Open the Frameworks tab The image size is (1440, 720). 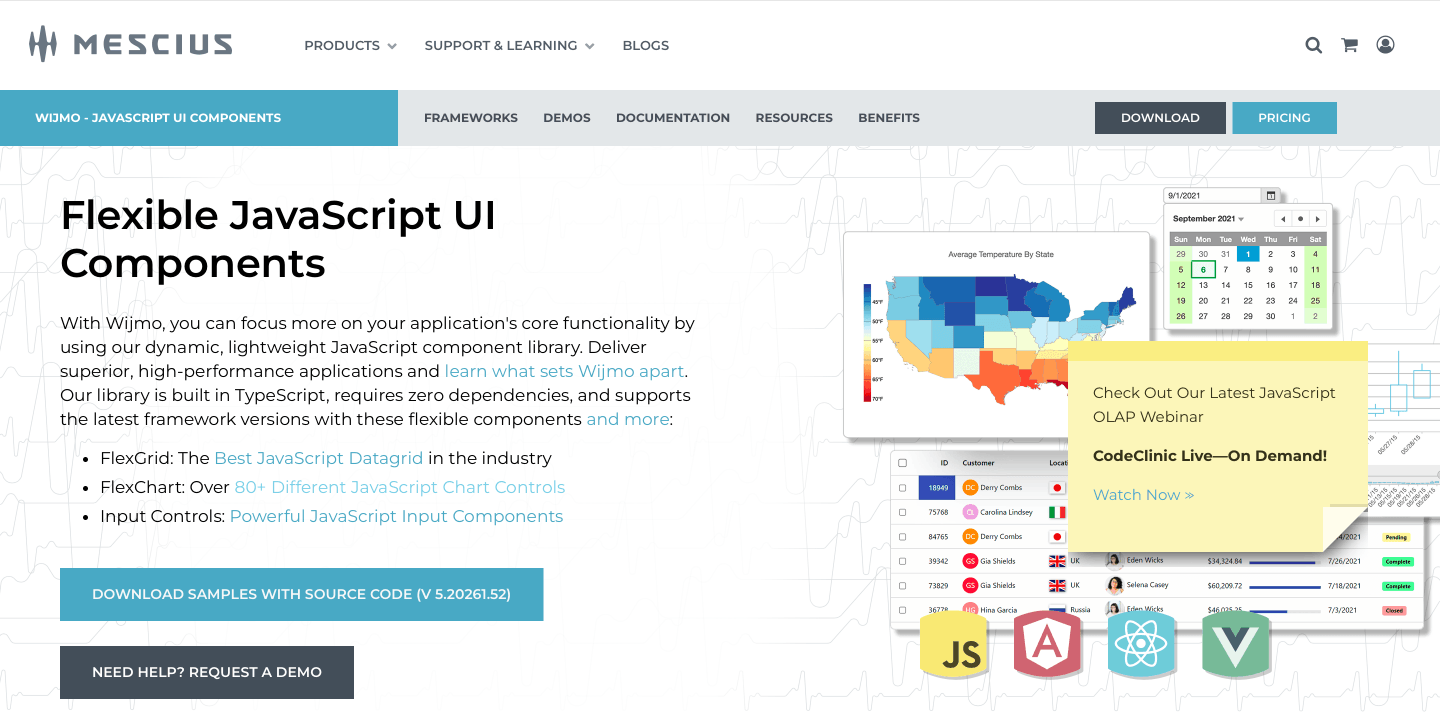pos(471,118)
